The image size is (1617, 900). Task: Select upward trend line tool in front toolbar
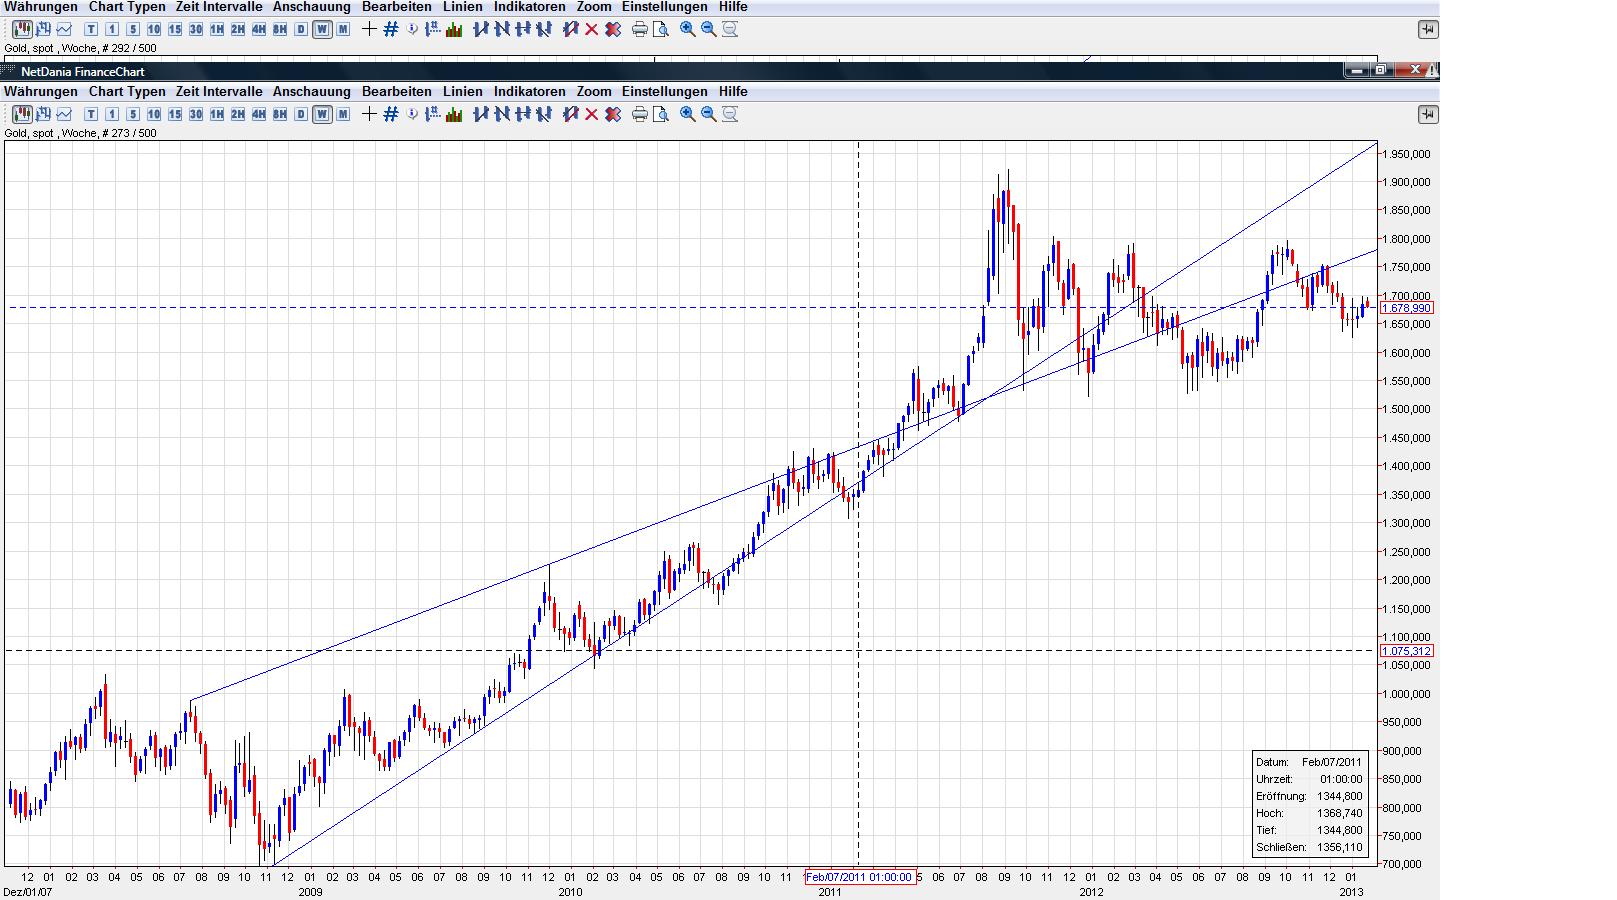[480, 114]
